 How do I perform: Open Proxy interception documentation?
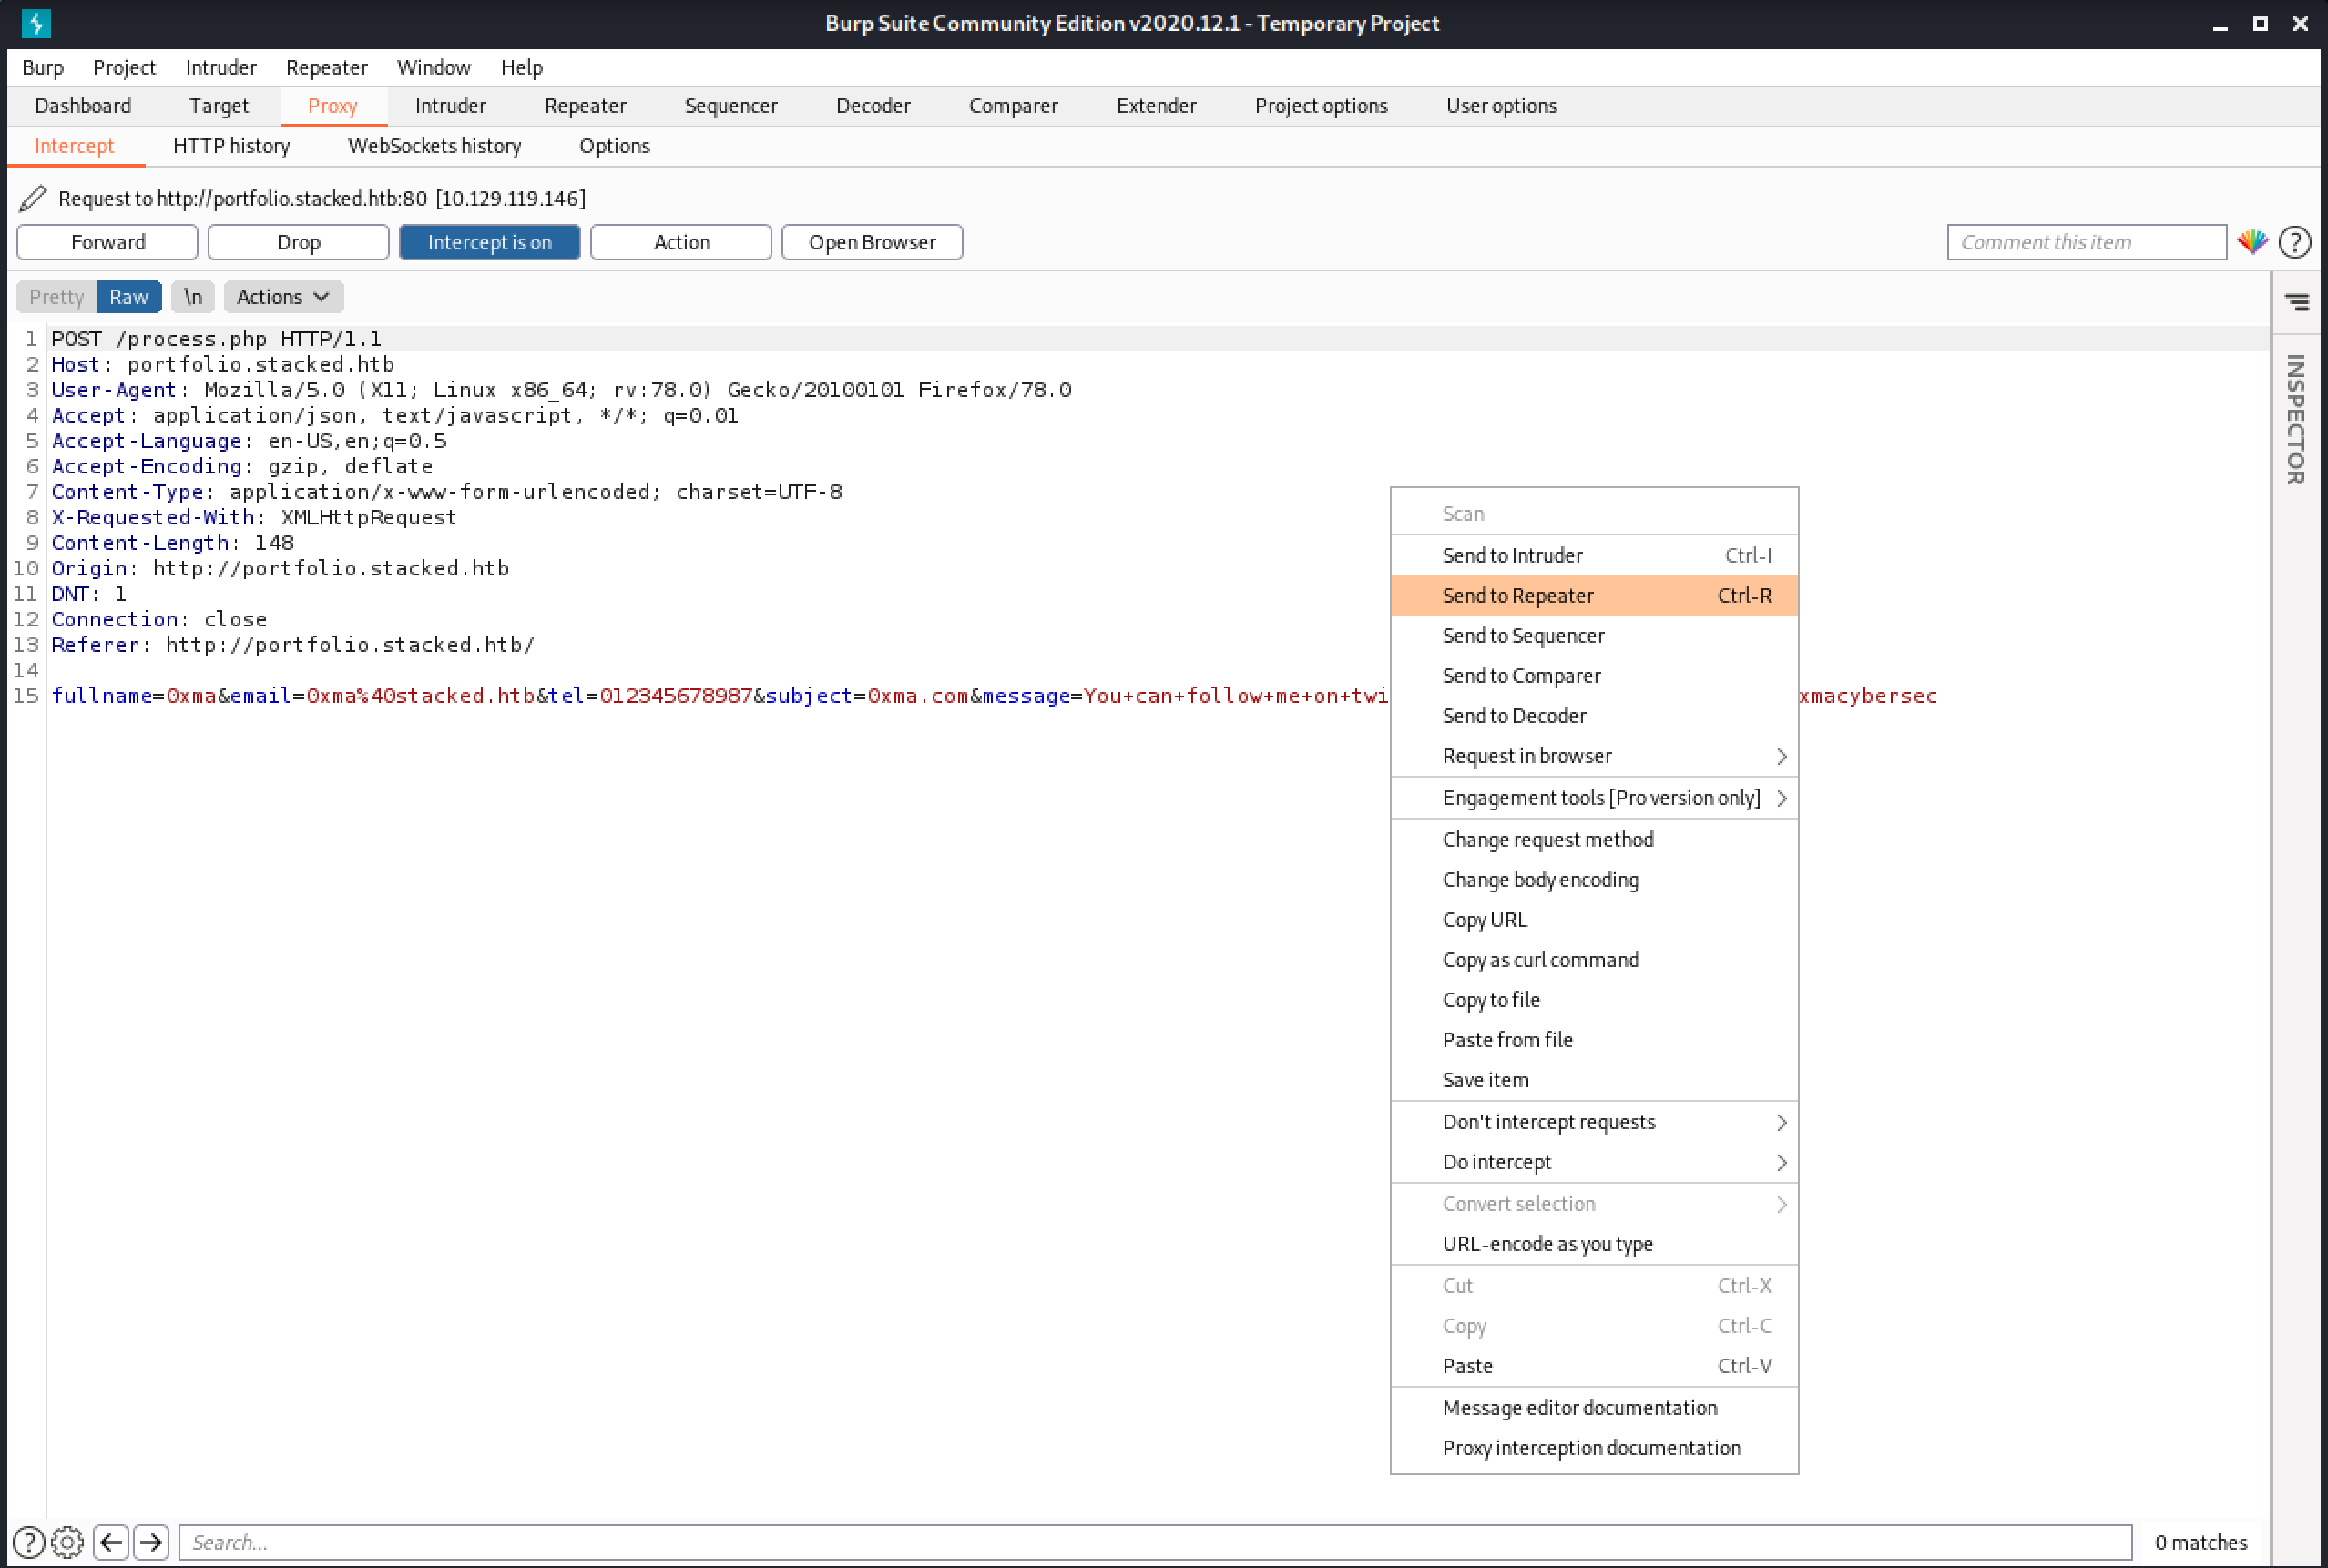tap(1594, 1448)
